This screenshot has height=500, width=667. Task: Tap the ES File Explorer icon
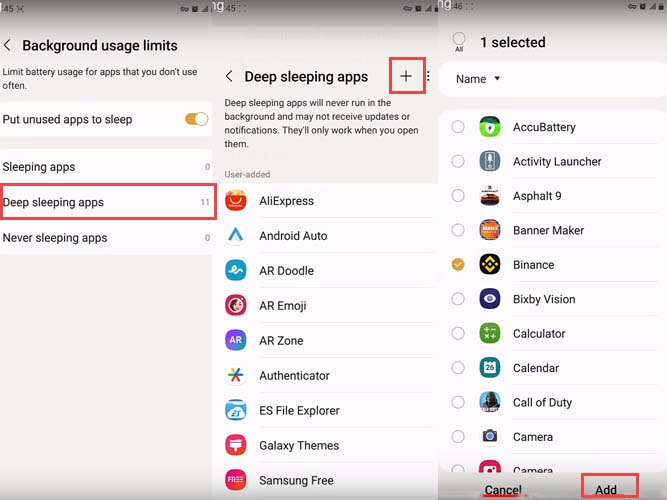click(236, 410)
